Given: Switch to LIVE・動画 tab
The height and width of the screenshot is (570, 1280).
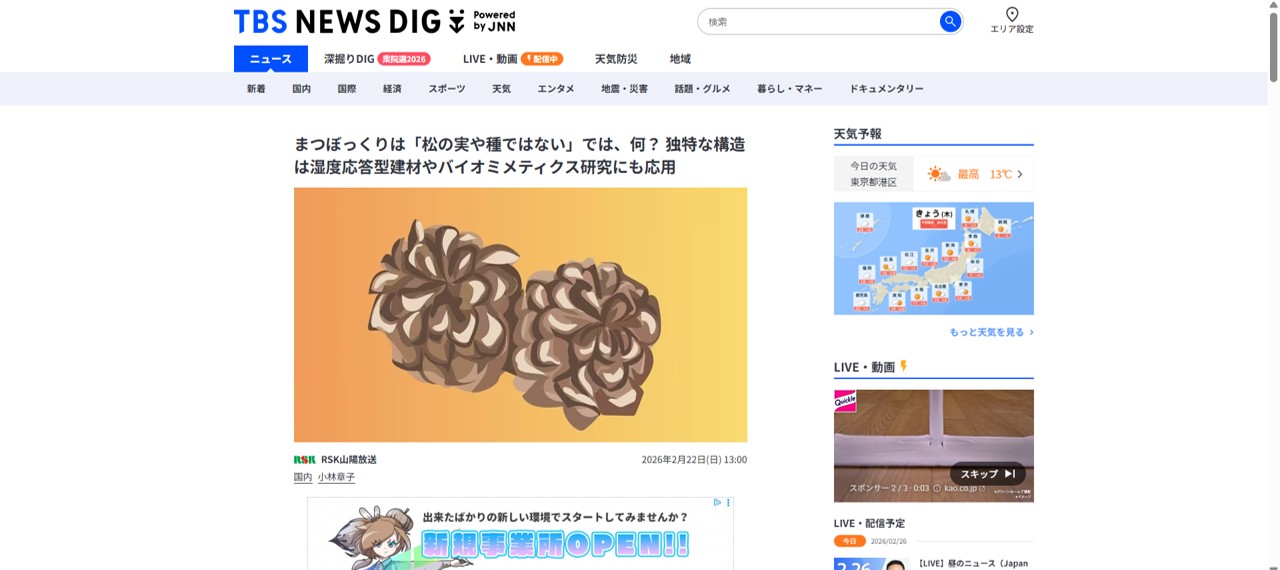Looking at the screenshot, I should coord(512,59).
